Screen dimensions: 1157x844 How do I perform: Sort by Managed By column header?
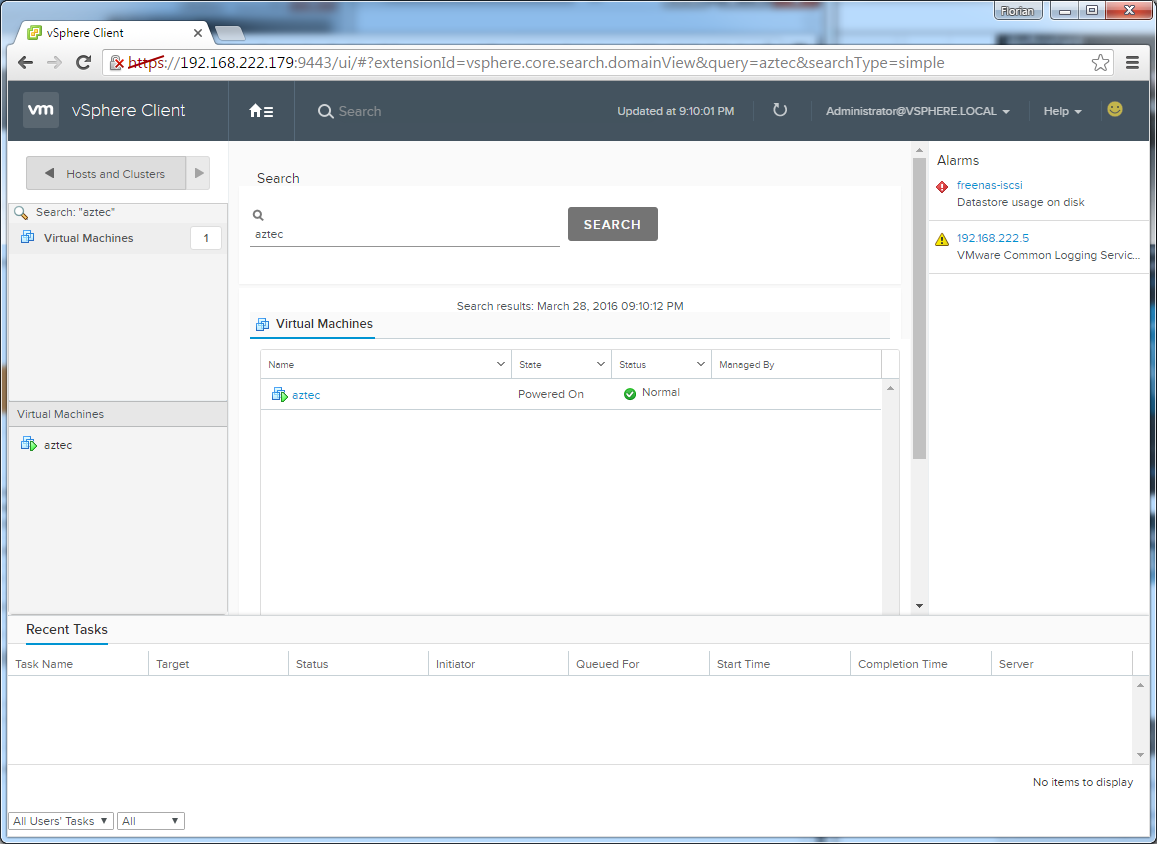(x=796, y=364)
